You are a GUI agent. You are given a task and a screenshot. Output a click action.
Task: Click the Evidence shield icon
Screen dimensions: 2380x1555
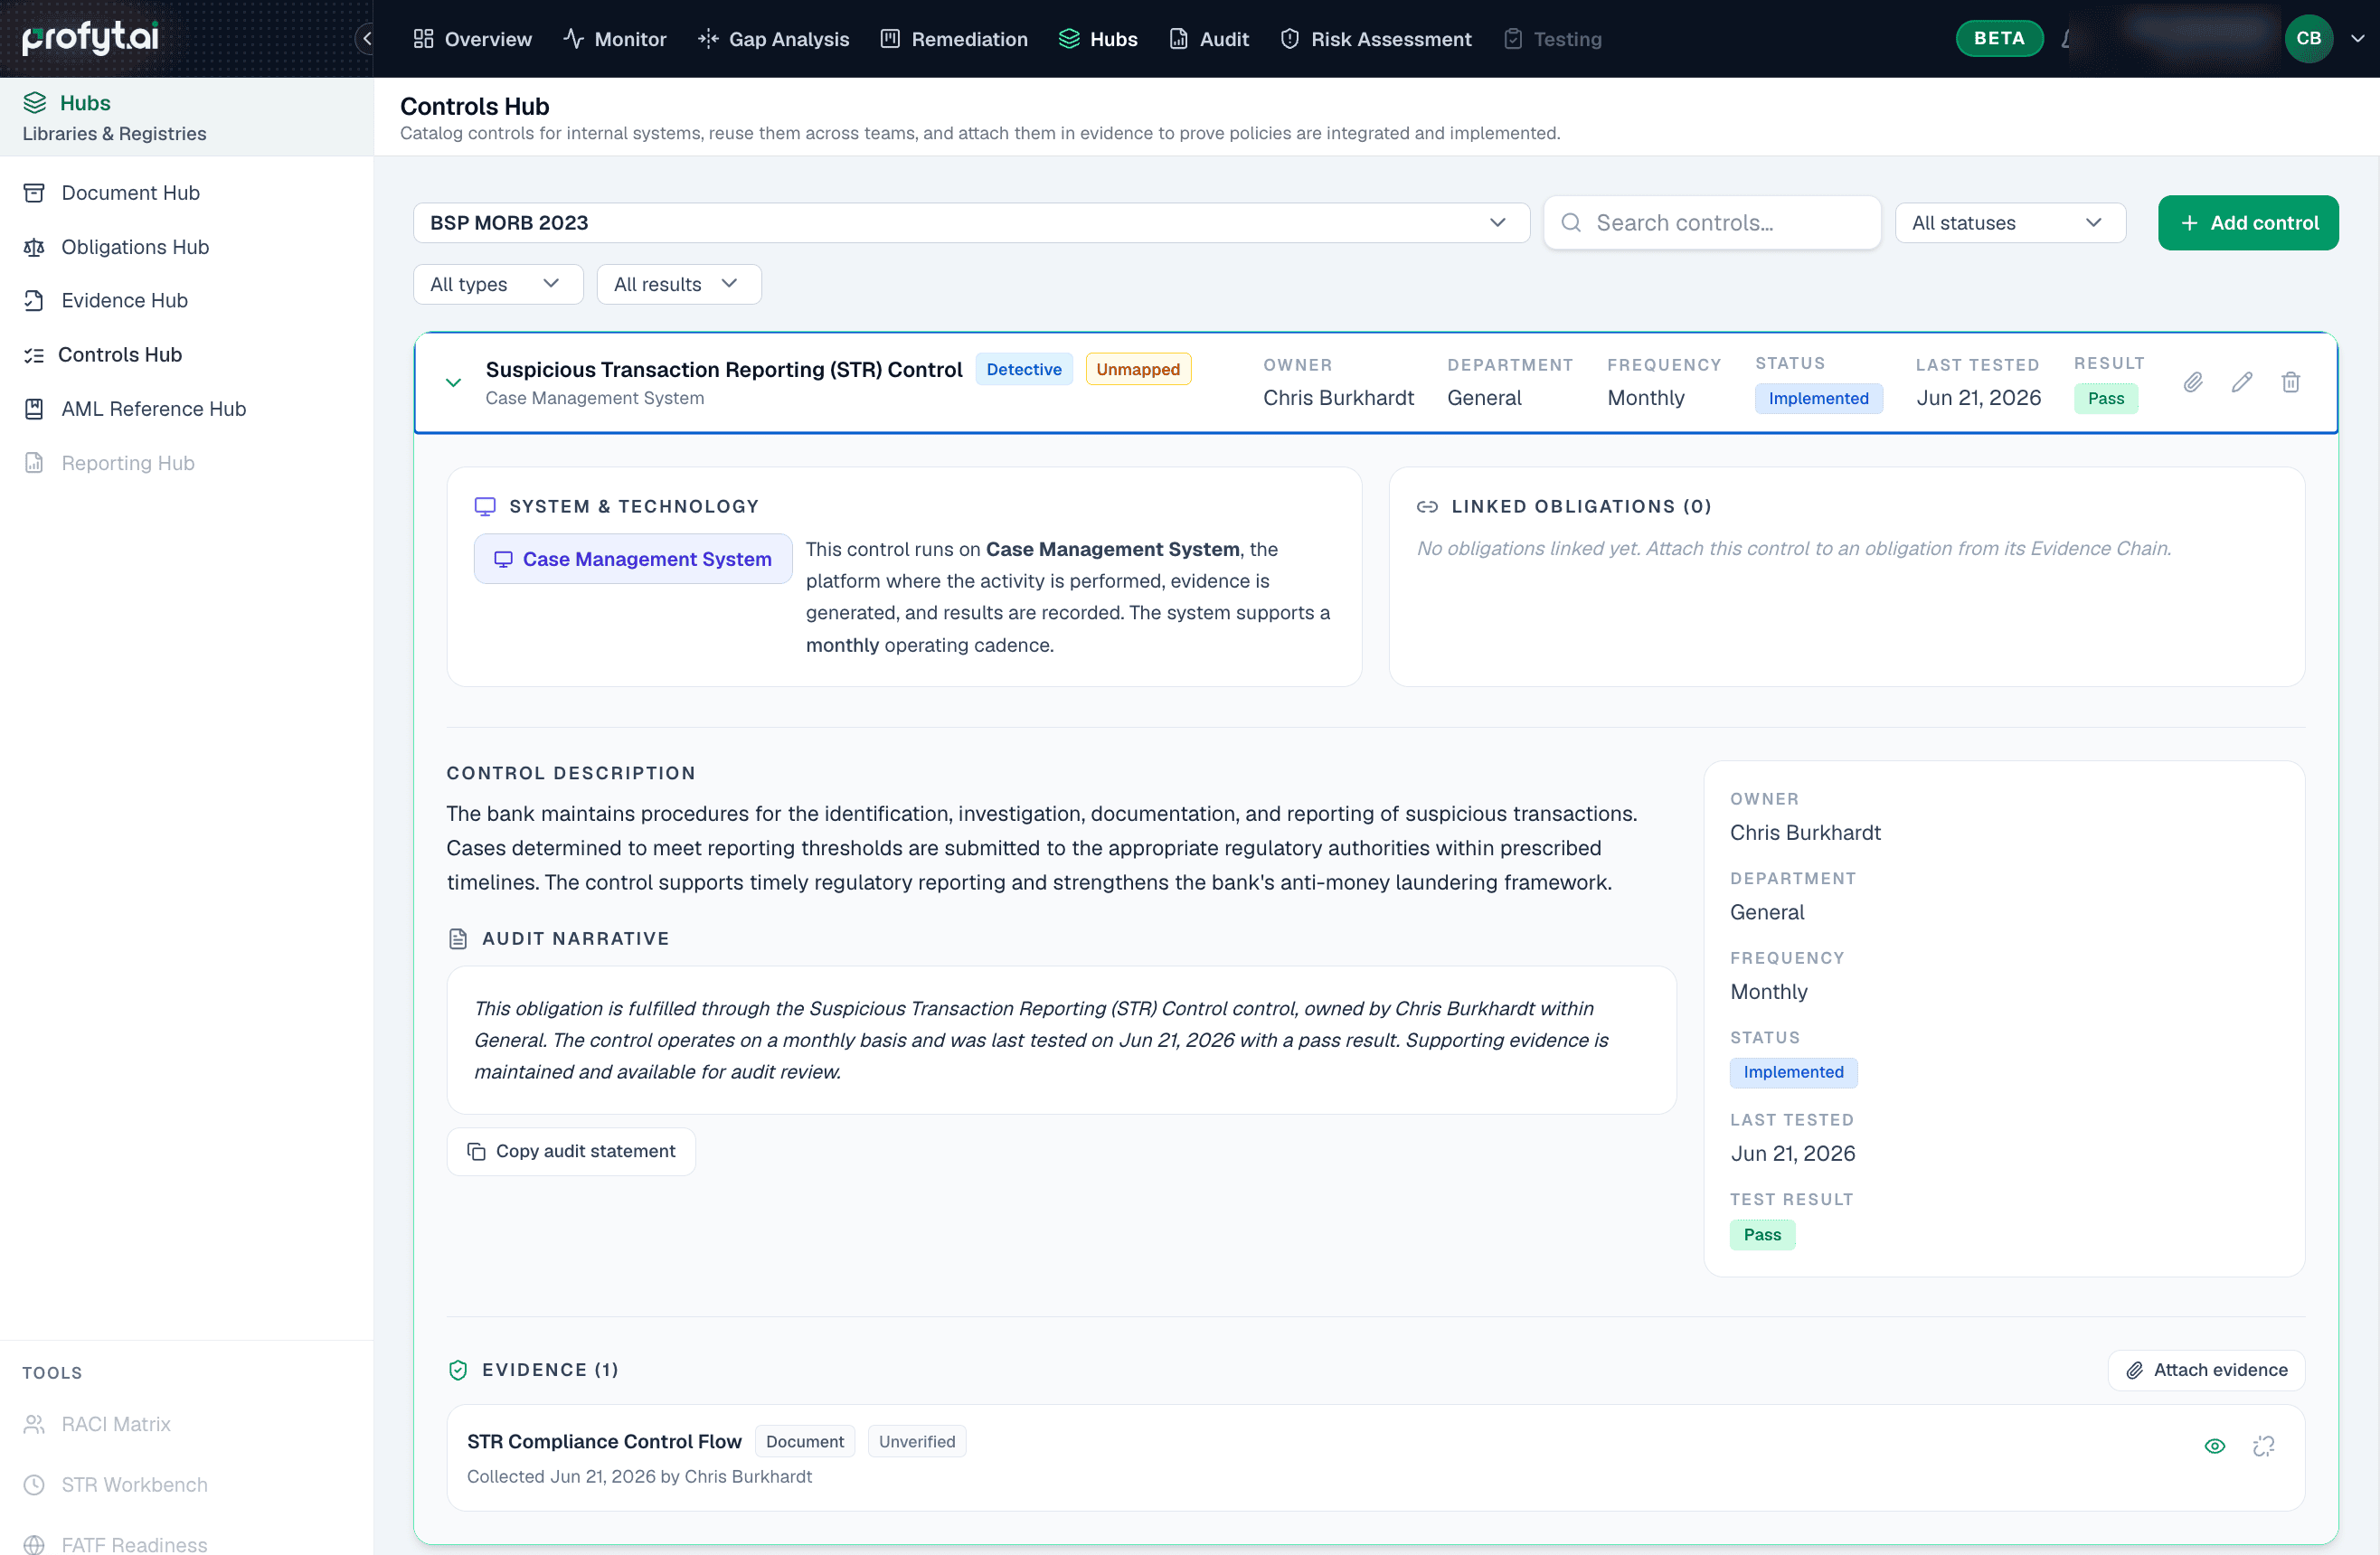coord(458,1370)
